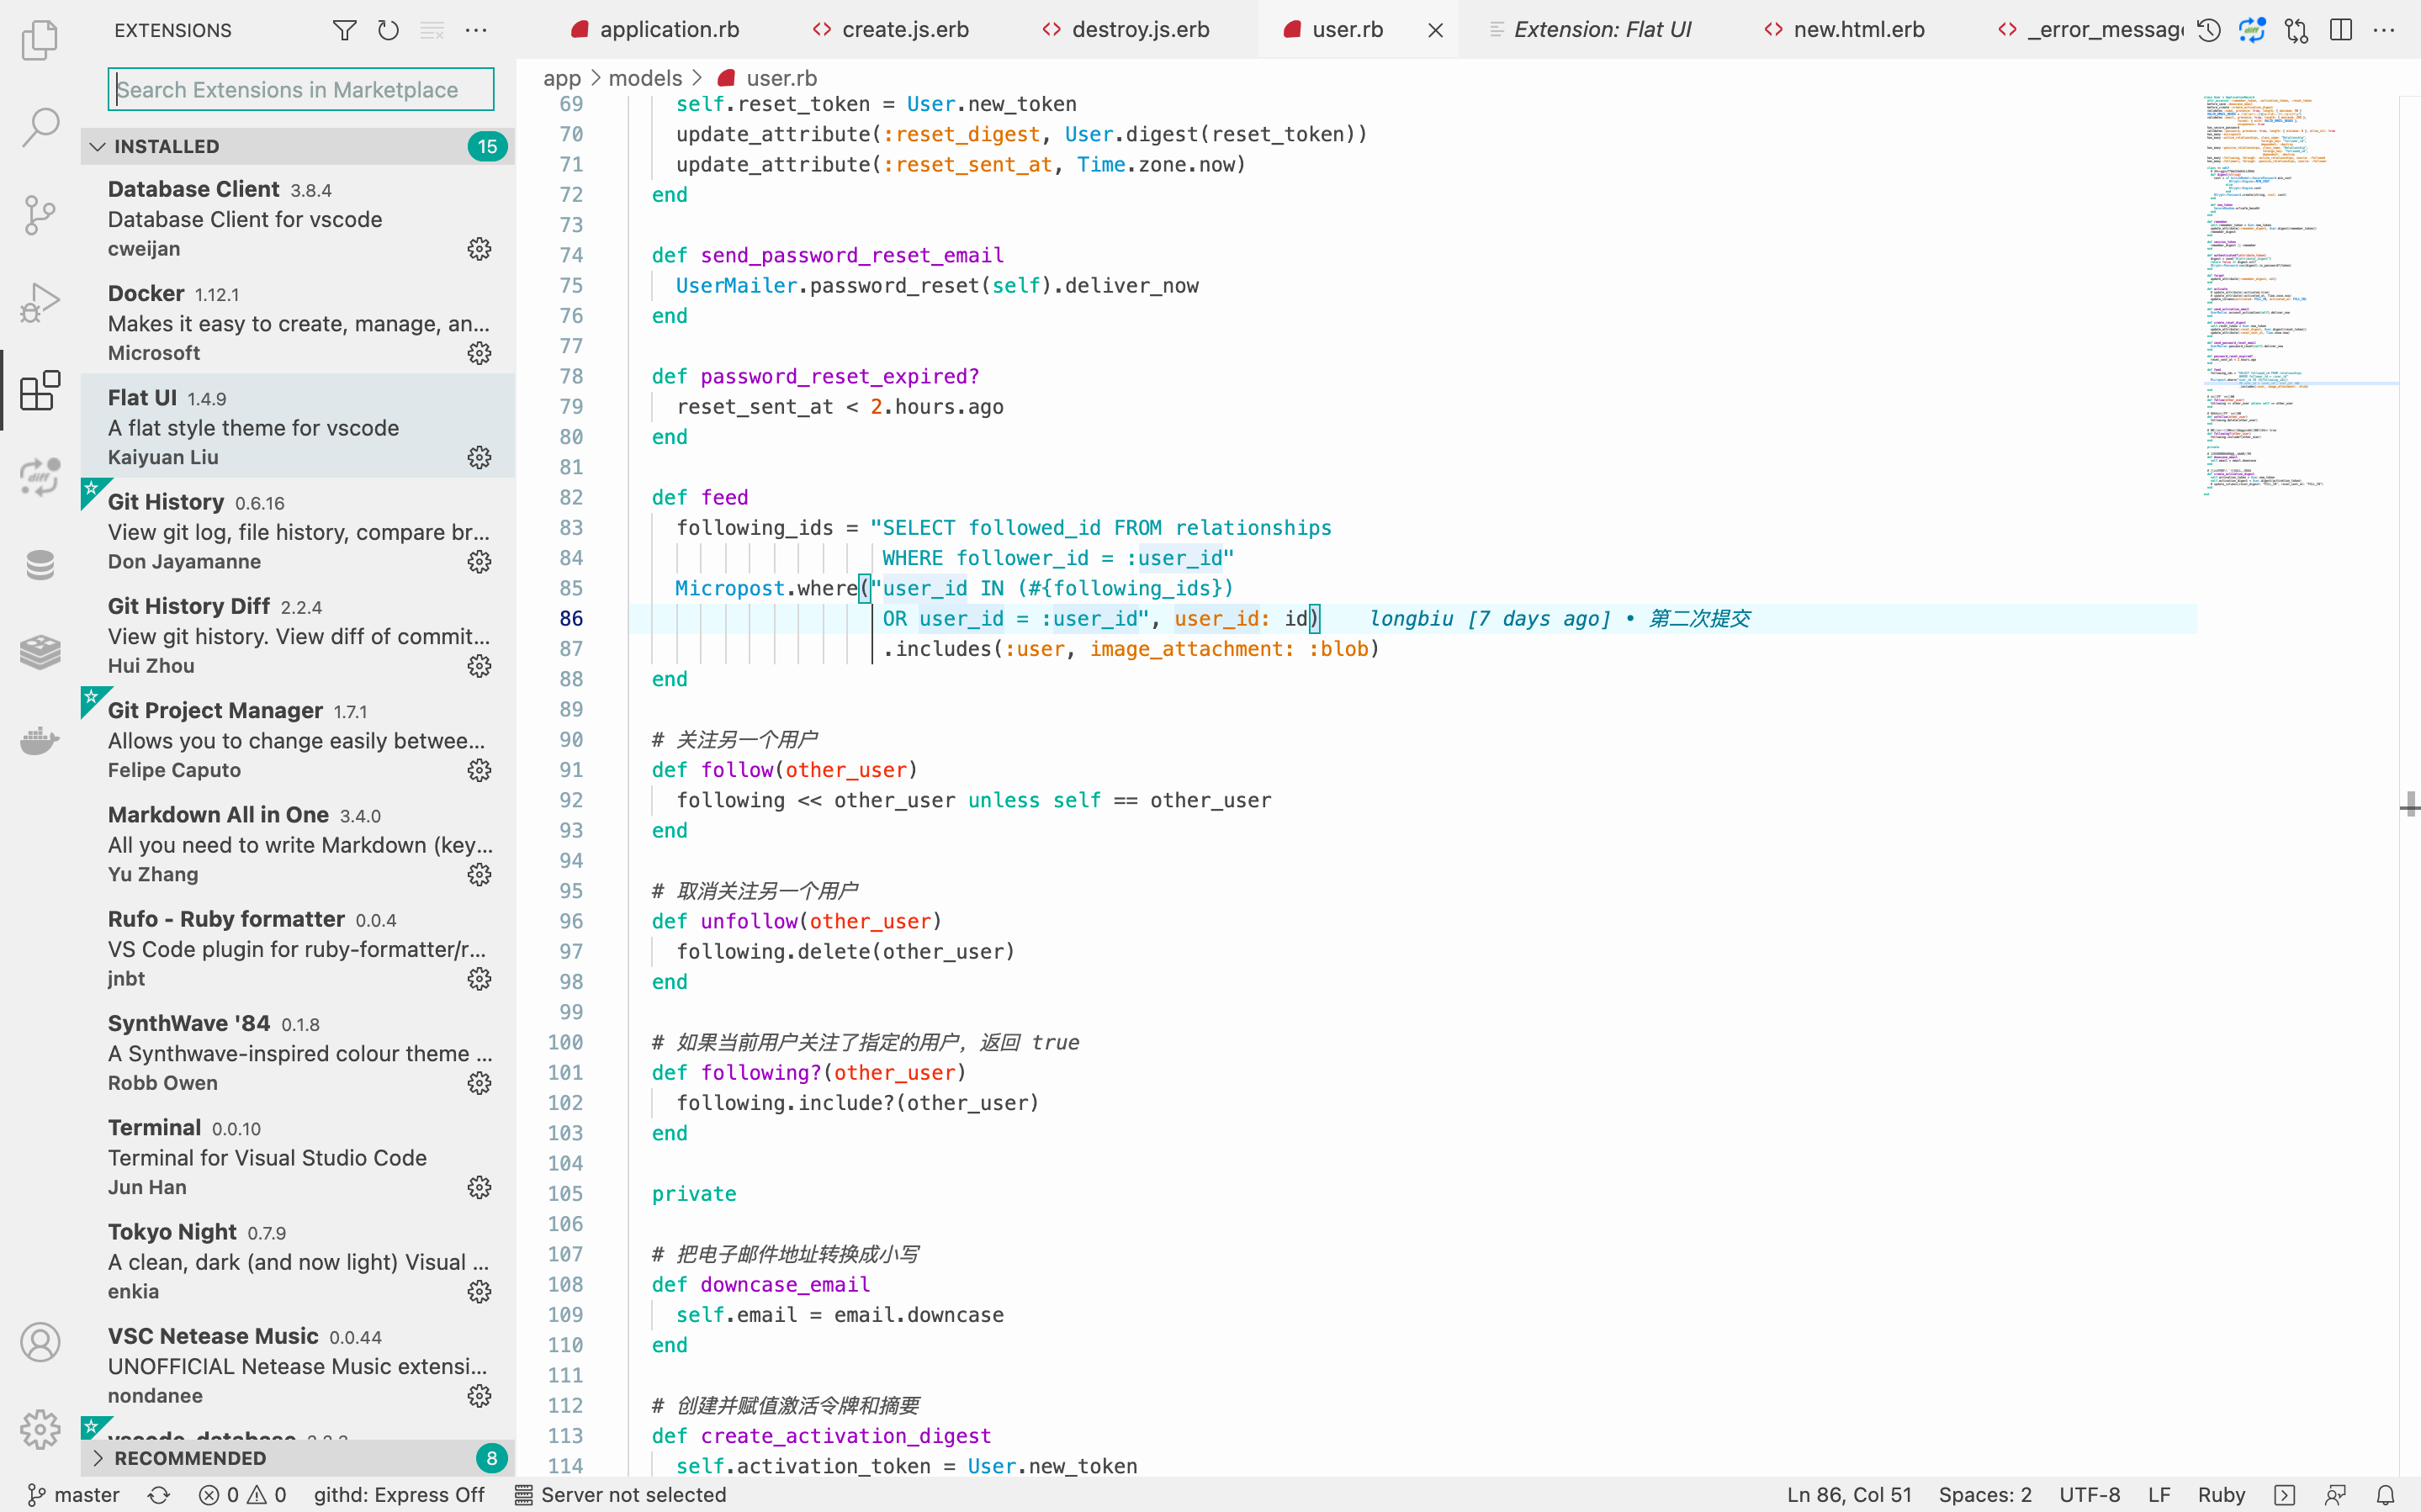Image resolution: width=2421 pixels, height=1512 pixels.
Task: Change encoding via UTF-8 status
Action: (2089, 1495)
